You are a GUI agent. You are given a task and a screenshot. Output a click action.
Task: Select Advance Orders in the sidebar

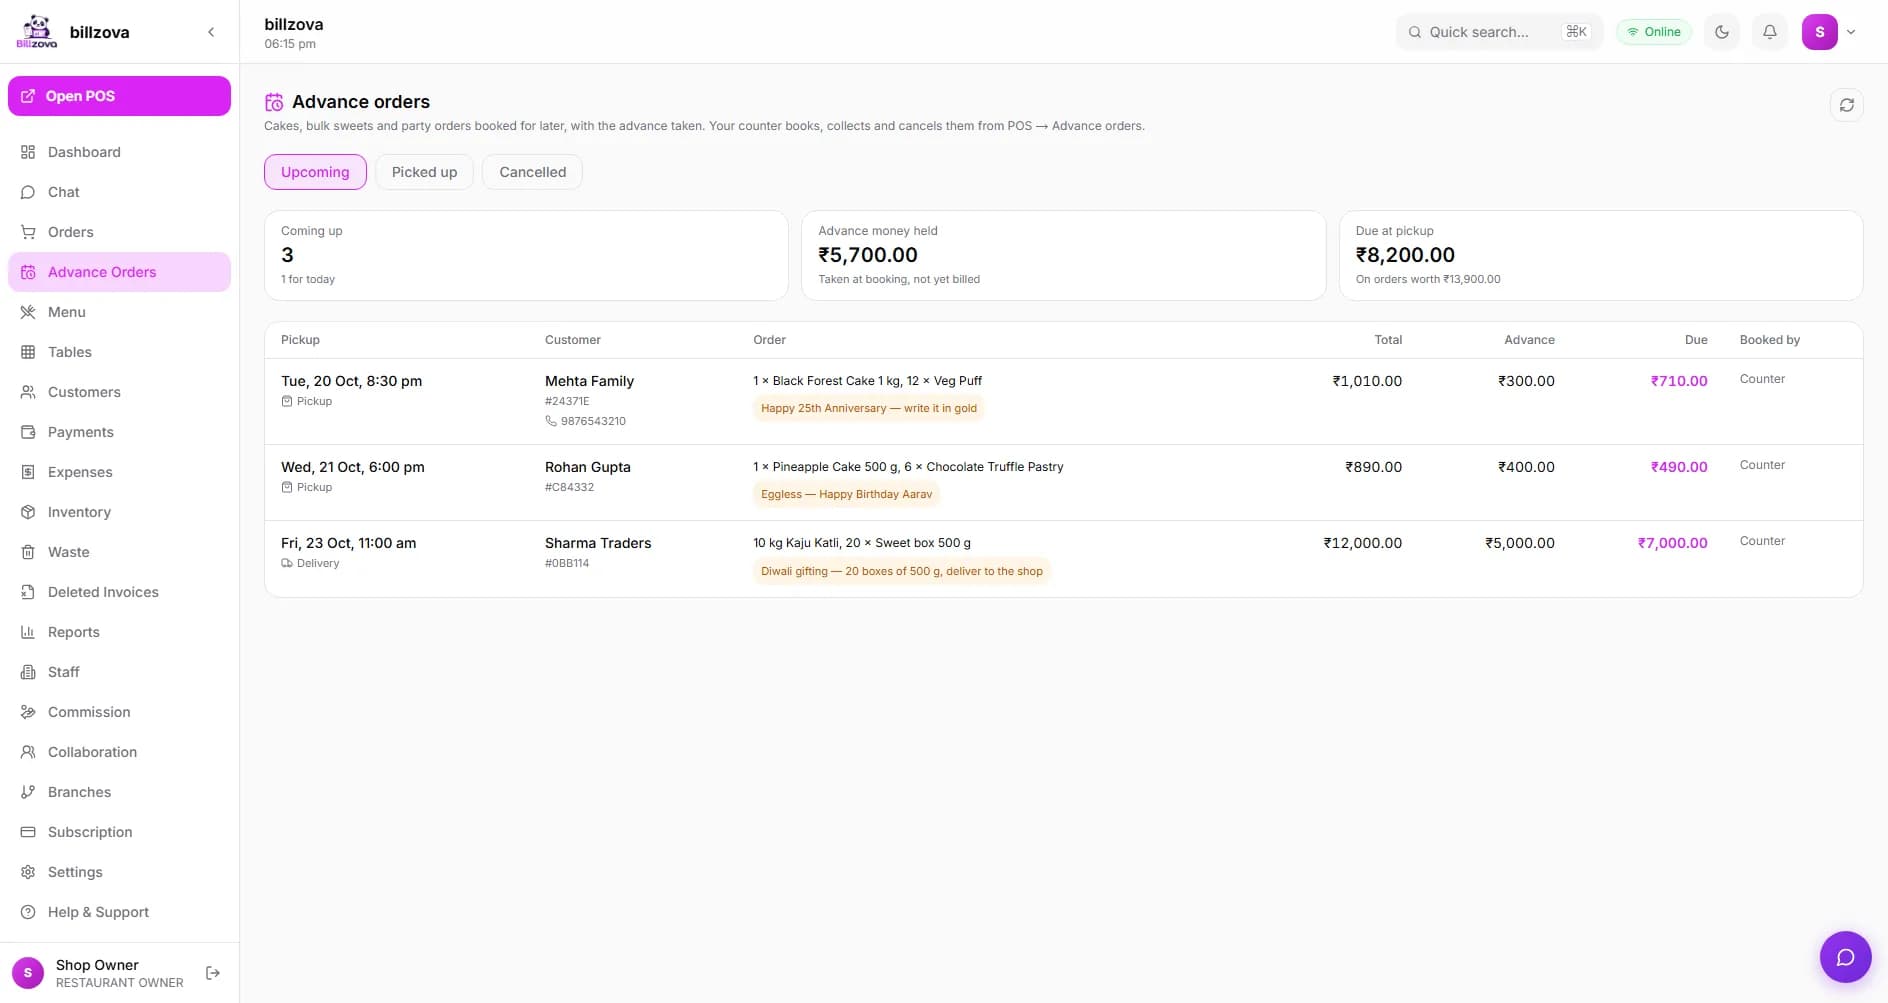(119, 272)
